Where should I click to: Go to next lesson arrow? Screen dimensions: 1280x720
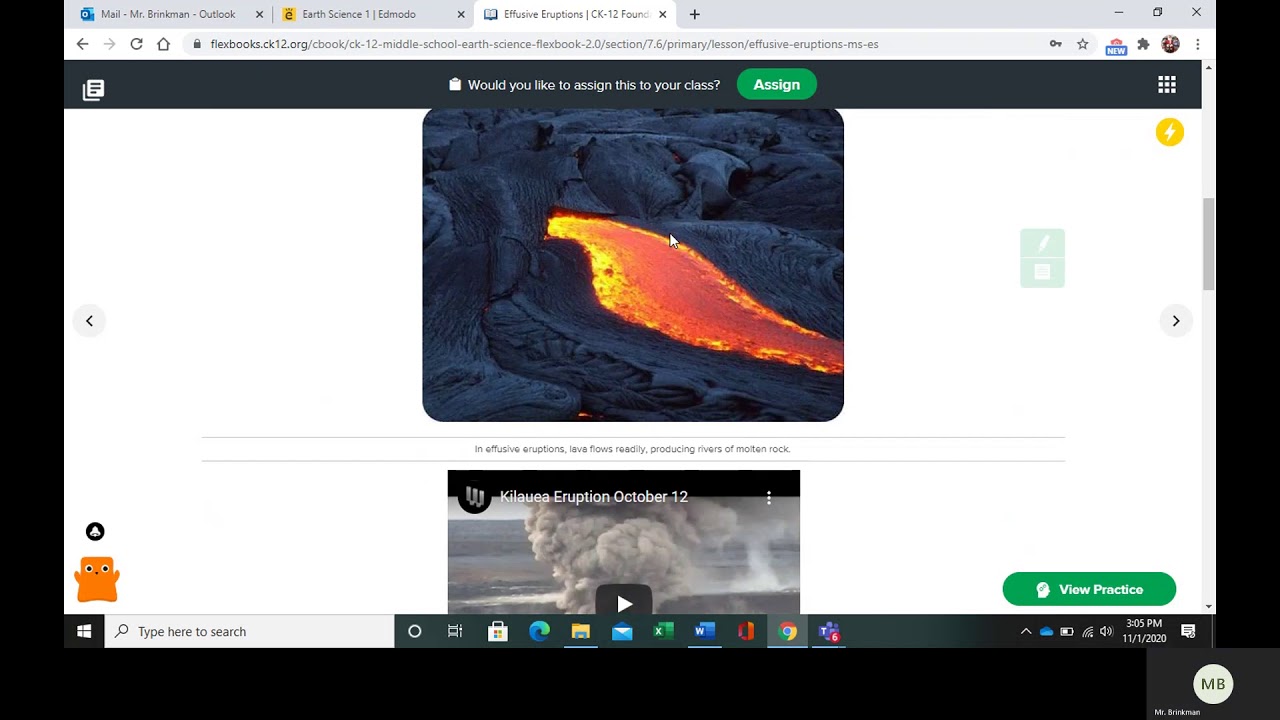(1176, 321)
